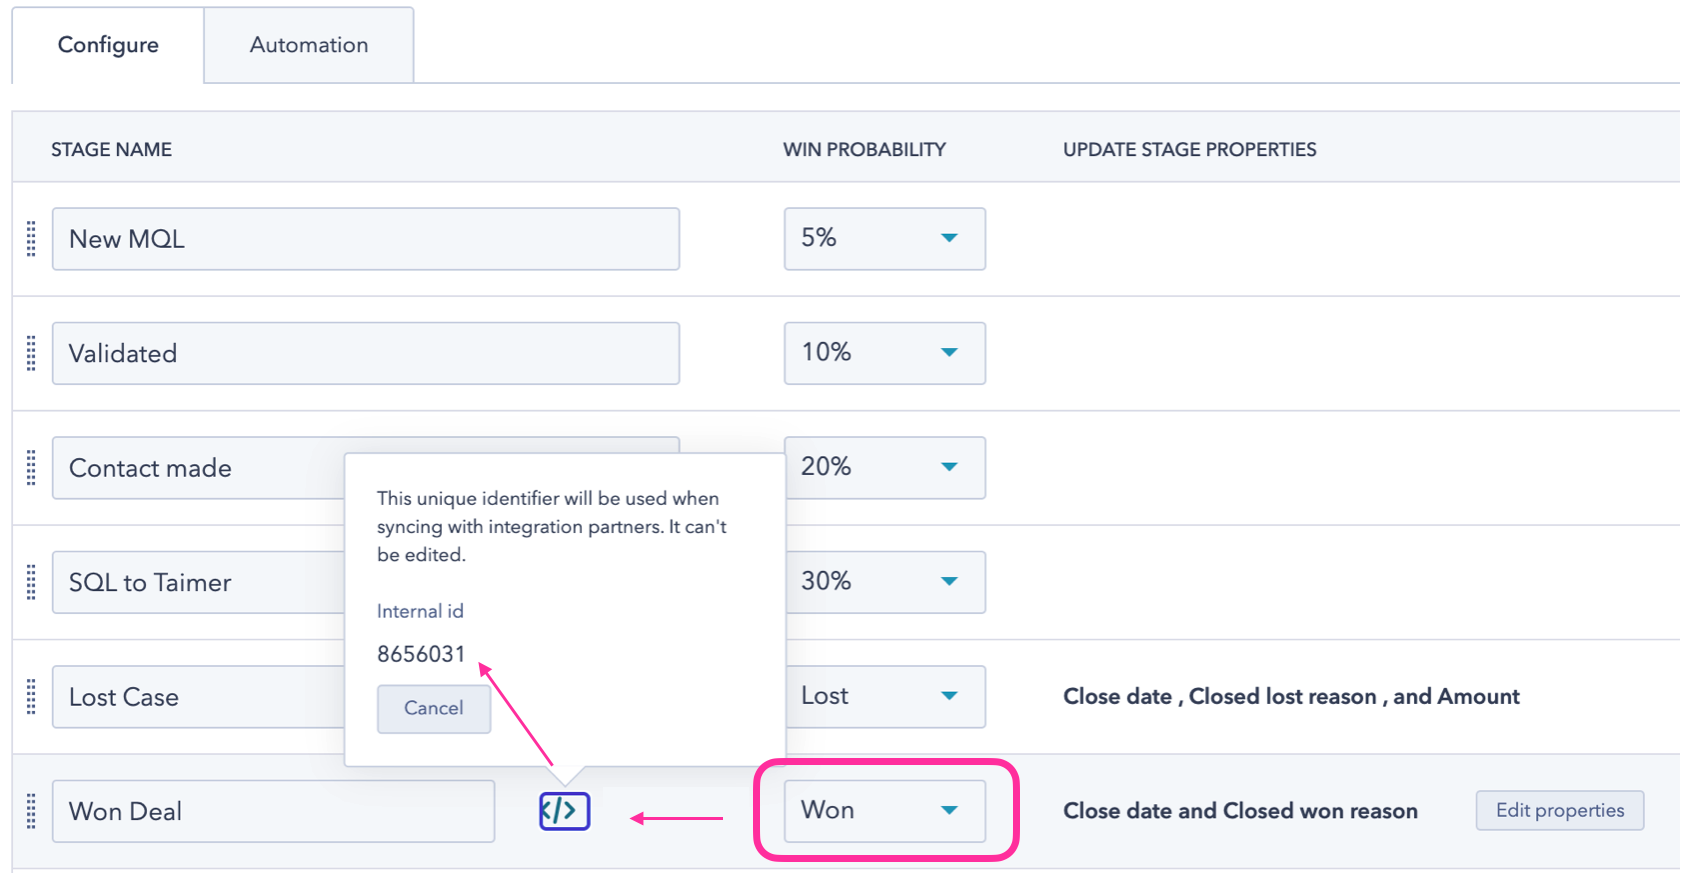
Task: Open the 20% win probability dropdown
Action: 884,467
